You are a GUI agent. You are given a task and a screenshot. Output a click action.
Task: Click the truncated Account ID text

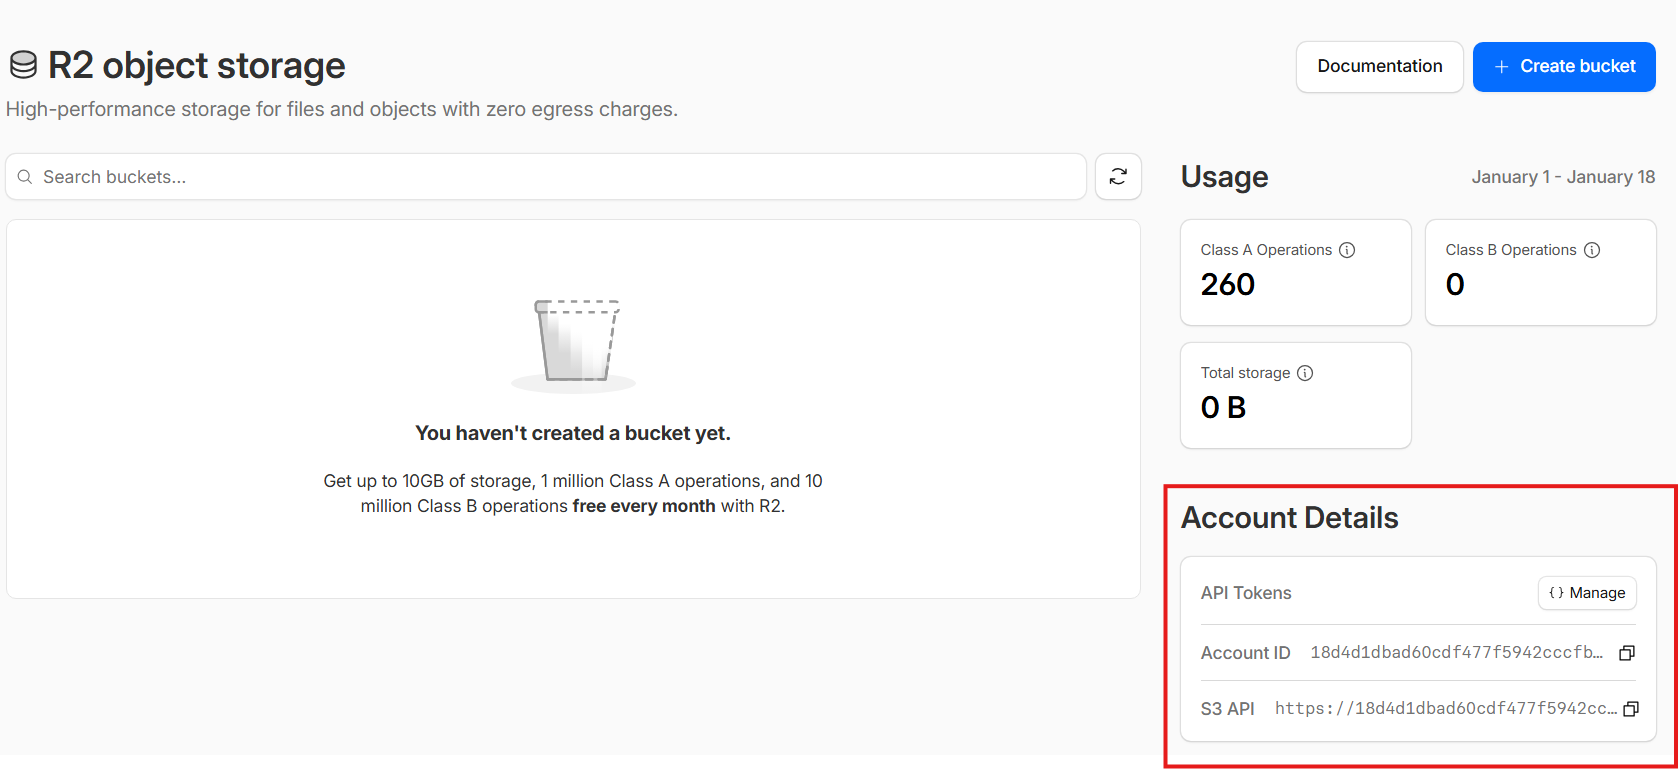click(x=1456, y=653)
